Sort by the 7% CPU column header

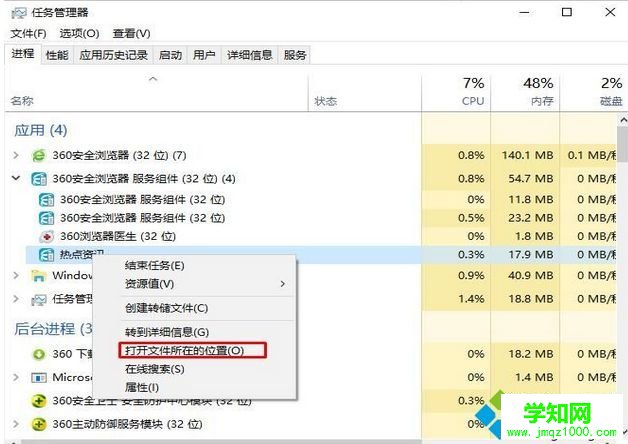pos(456,91)
